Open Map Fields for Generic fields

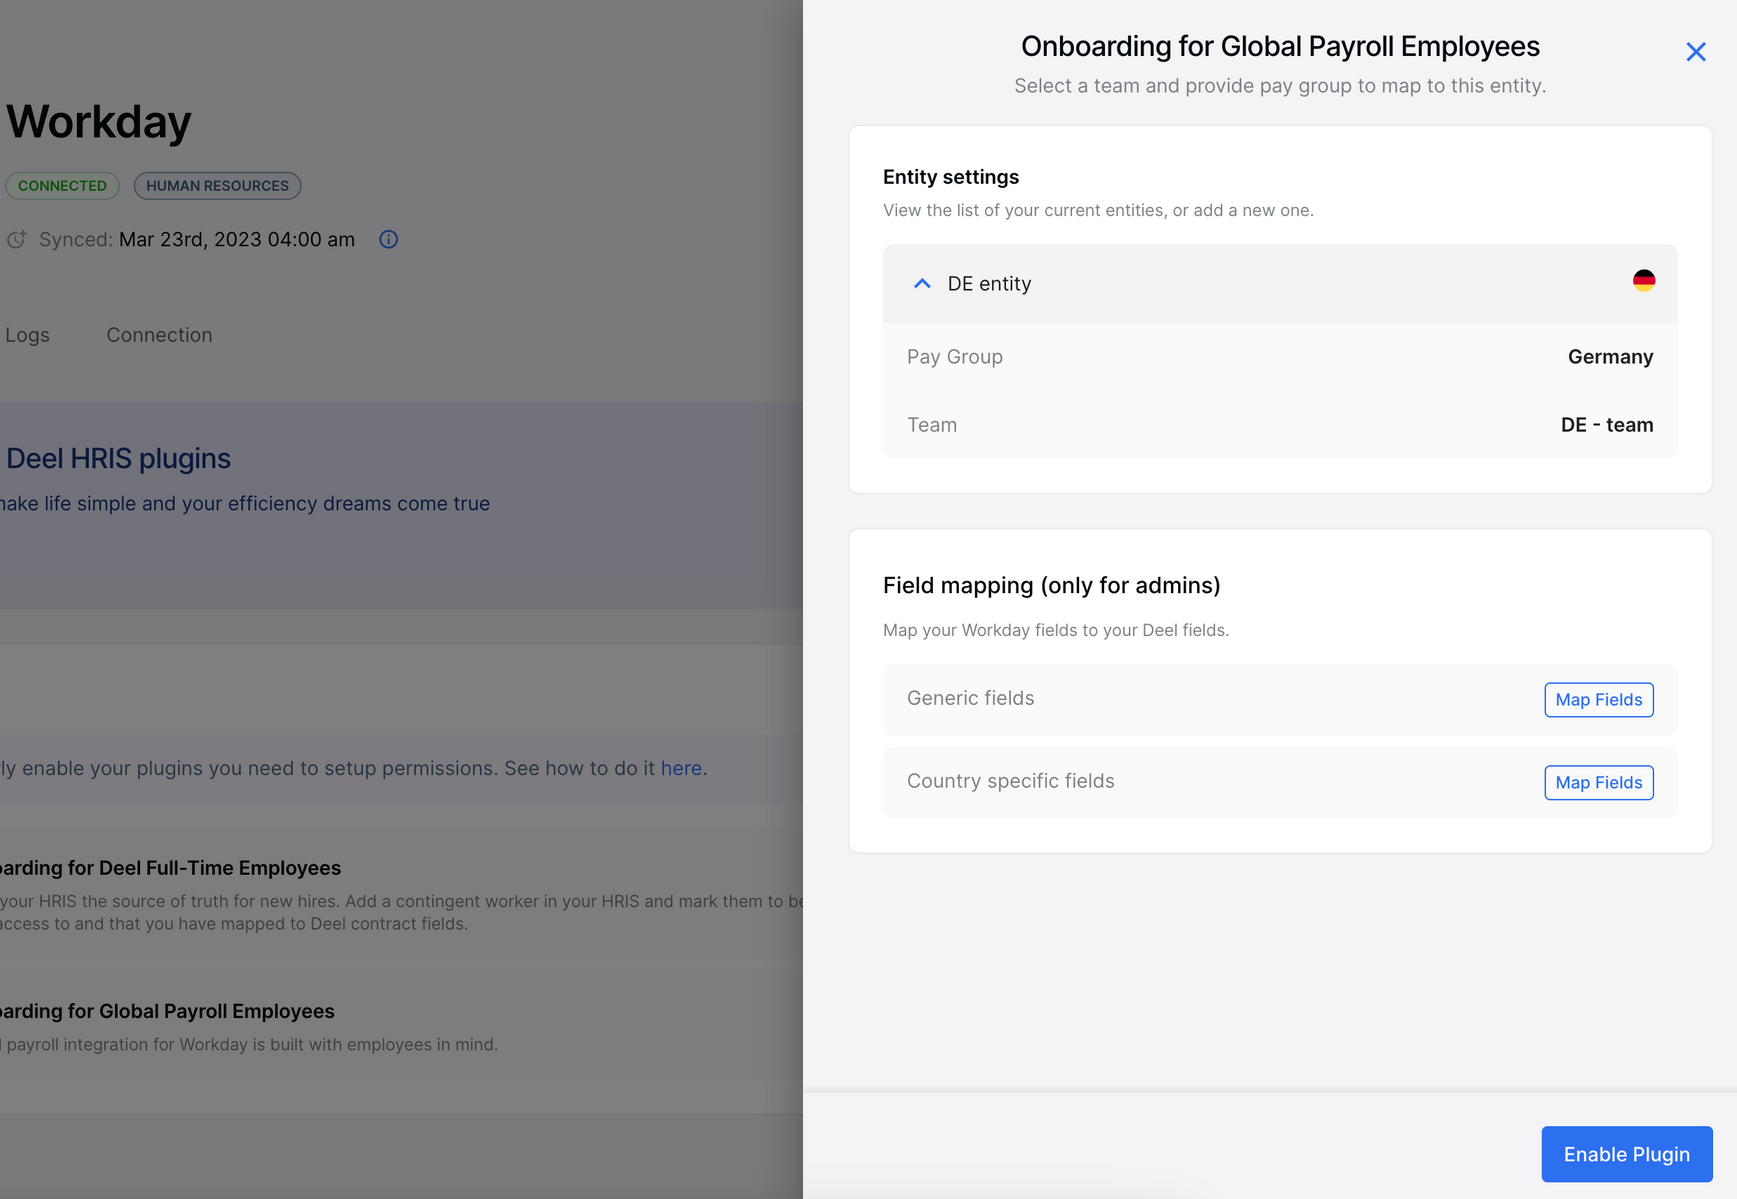point(1598,700)
